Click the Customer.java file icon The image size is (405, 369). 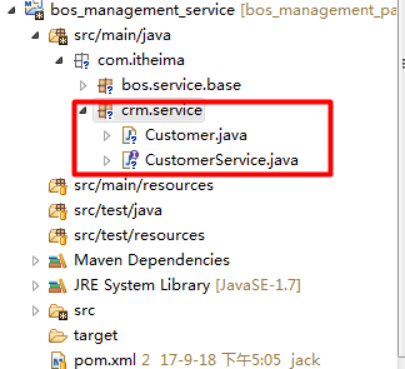point(129,136)
